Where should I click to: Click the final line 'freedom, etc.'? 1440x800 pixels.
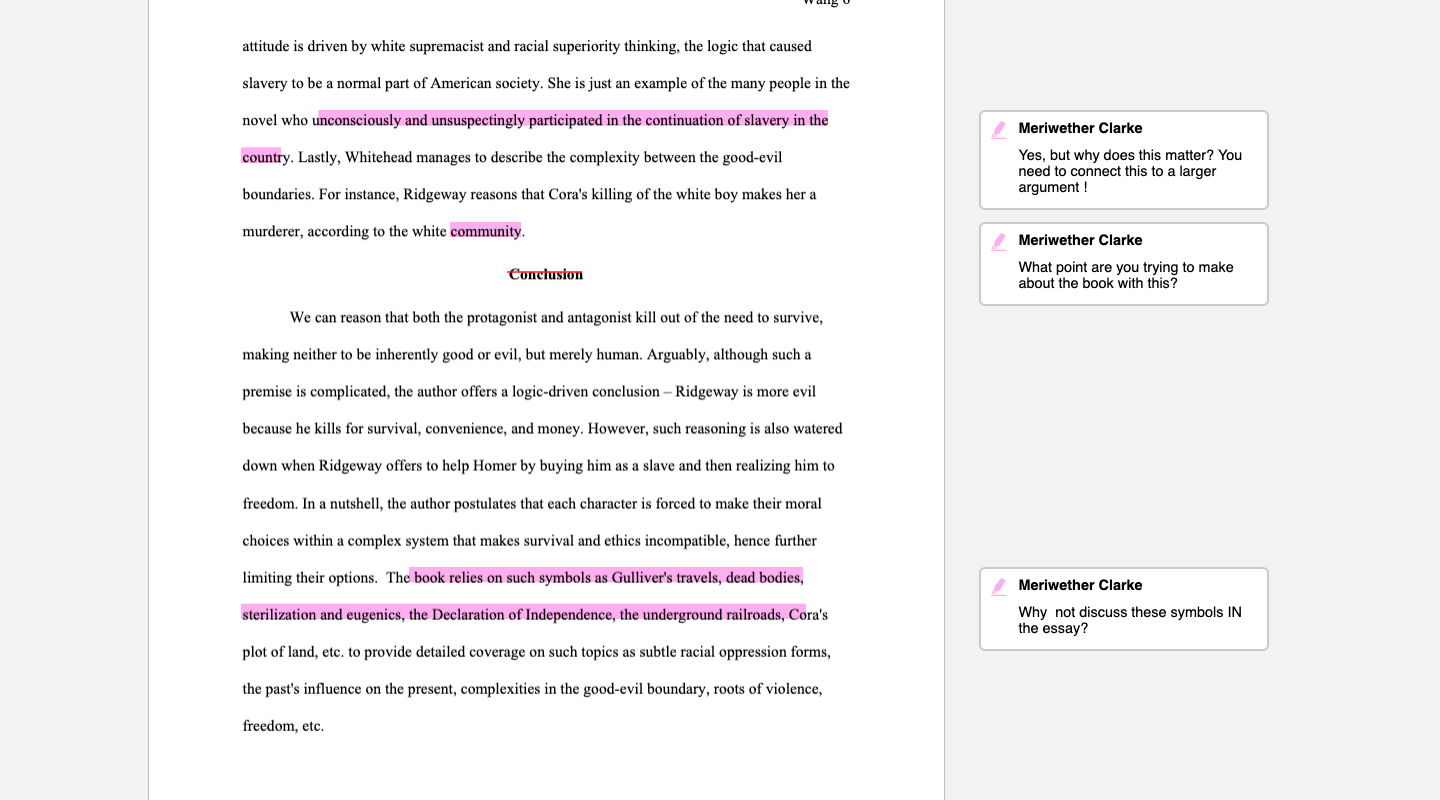pos(283,725)
